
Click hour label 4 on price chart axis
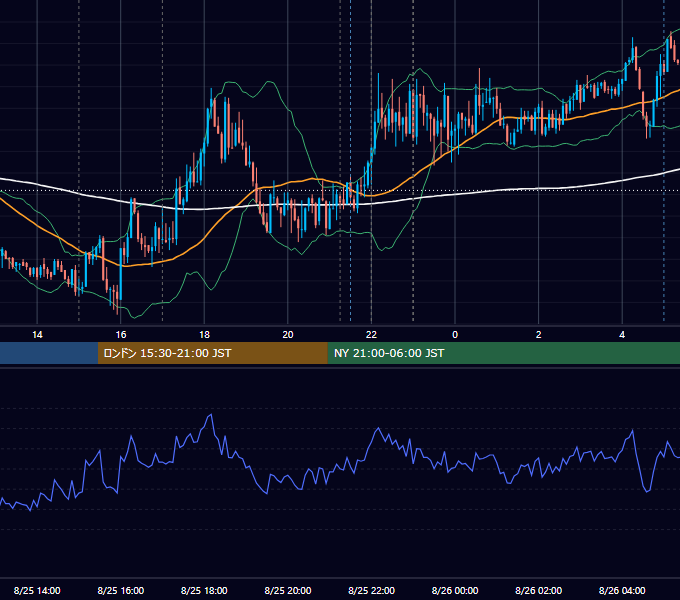(x=622, y=335)
